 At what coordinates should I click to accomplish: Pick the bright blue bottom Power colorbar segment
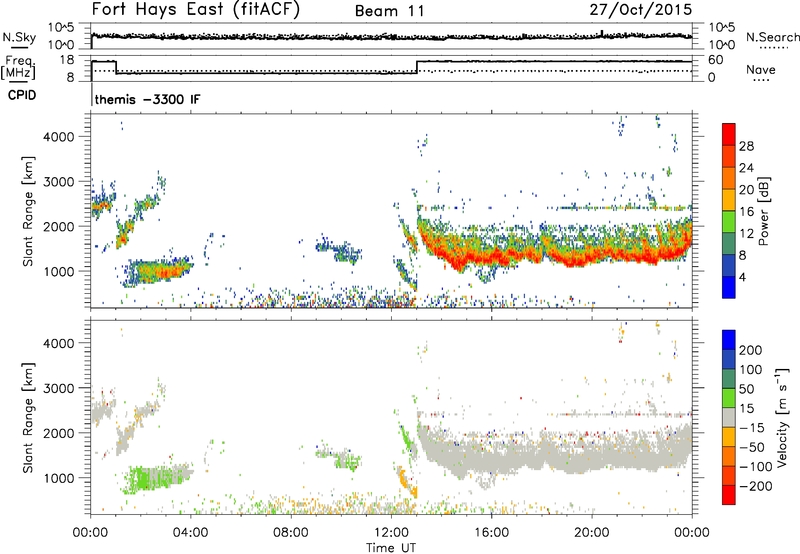point(729,287)
